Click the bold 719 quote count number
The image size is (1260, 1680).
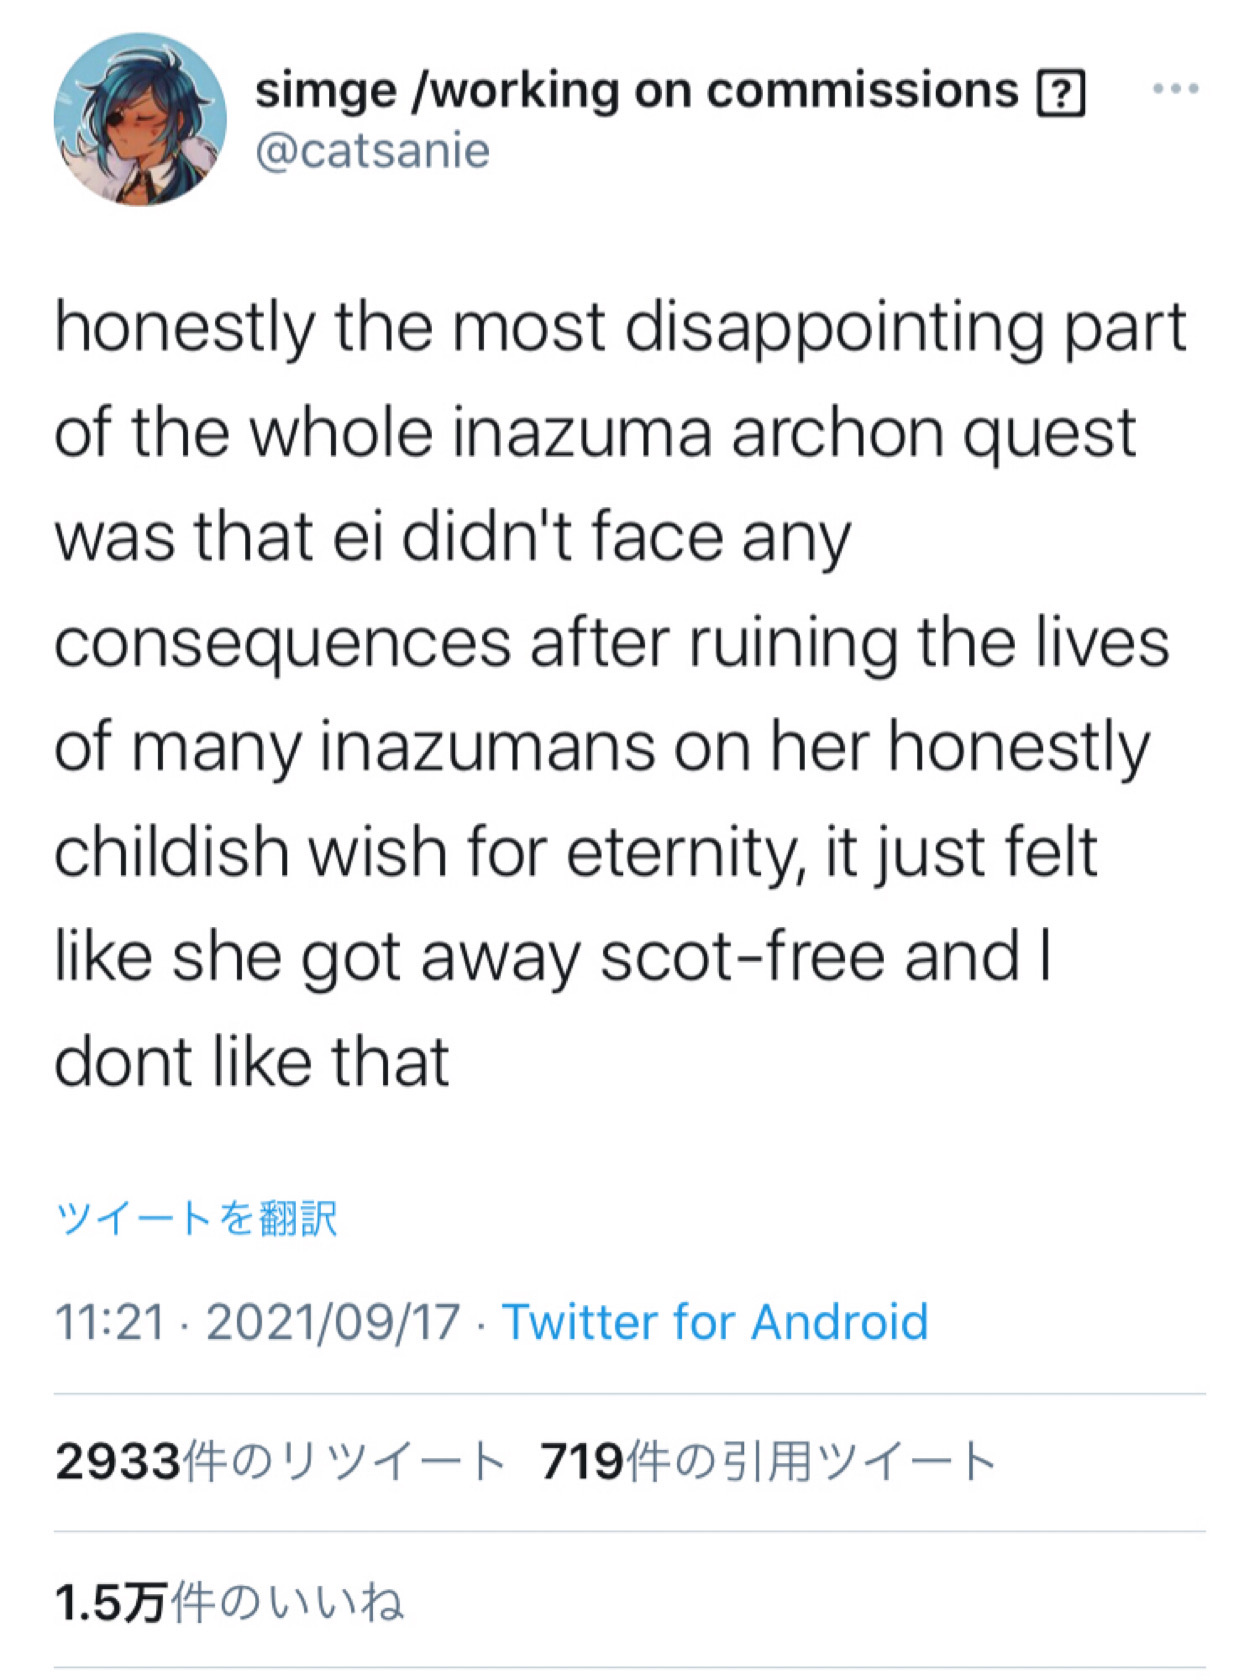(x=582, y=1461)
